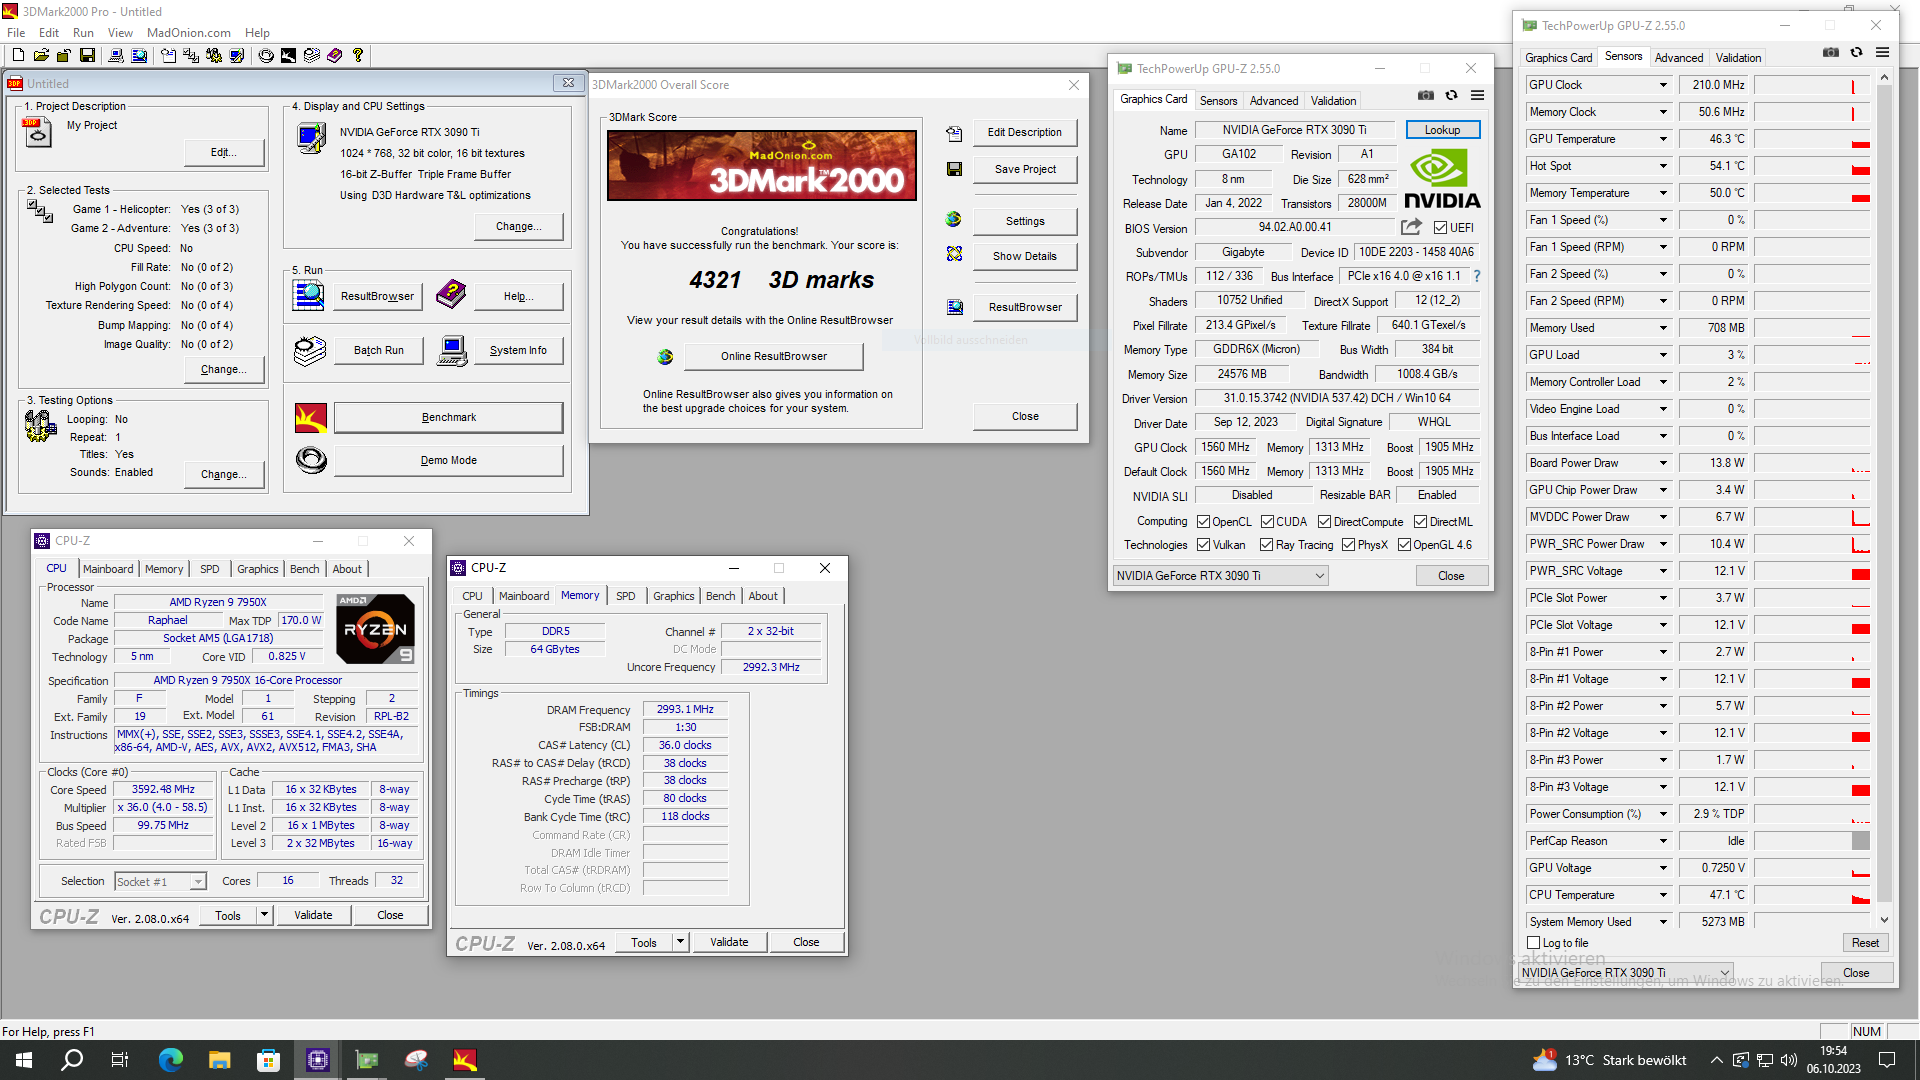The image size is (1920, 1080).
Task: Toggle the Vulkan checkbox
Action: tap(1204, 545)
